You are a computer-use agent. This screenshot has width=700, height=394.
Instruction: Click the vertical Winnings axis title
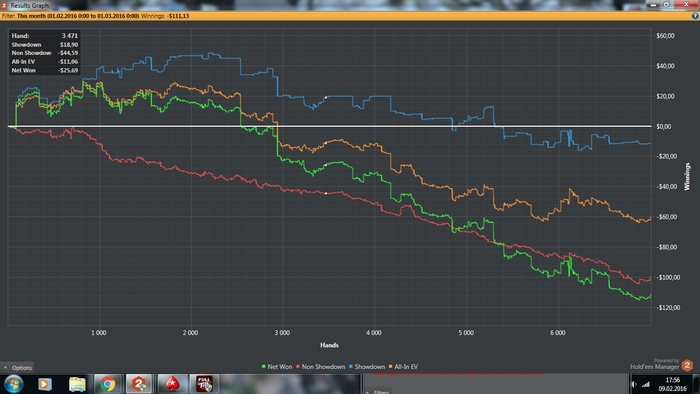click(x=687, y=177)
